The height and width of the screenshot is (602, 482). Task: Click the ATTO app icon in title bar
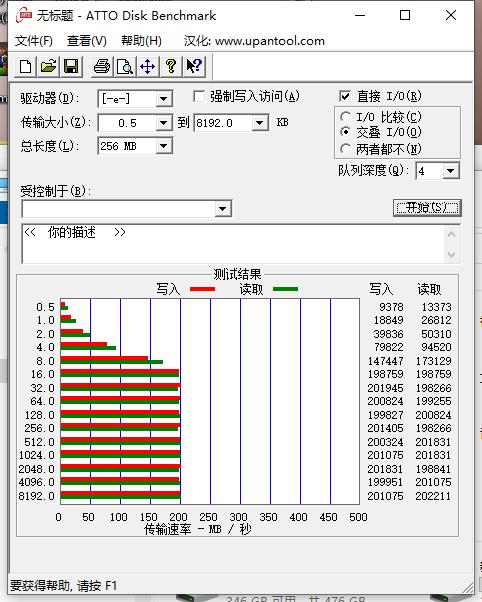[x=23, y=16]
